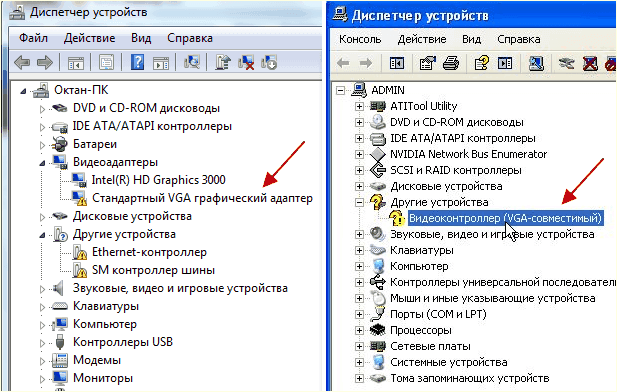Click the Properties sheet icon in the left window toolbar

(x=107, y=62)
